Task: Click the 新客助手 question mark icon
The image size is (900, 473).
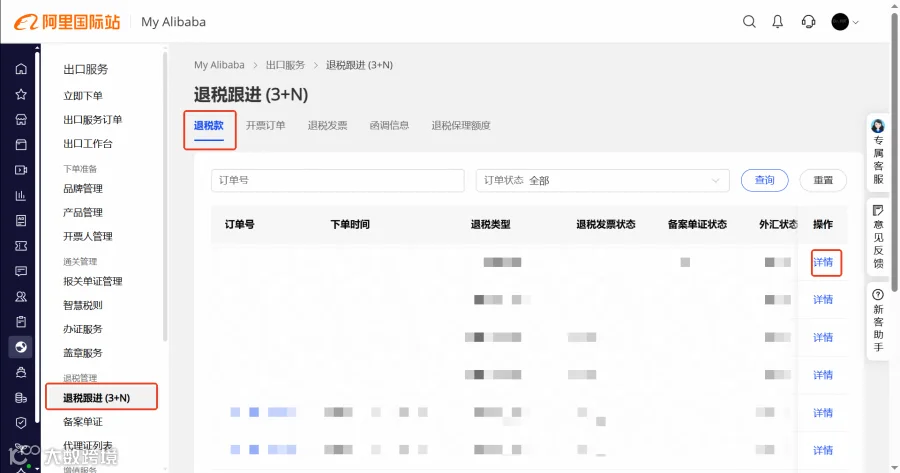Action: 878,295
